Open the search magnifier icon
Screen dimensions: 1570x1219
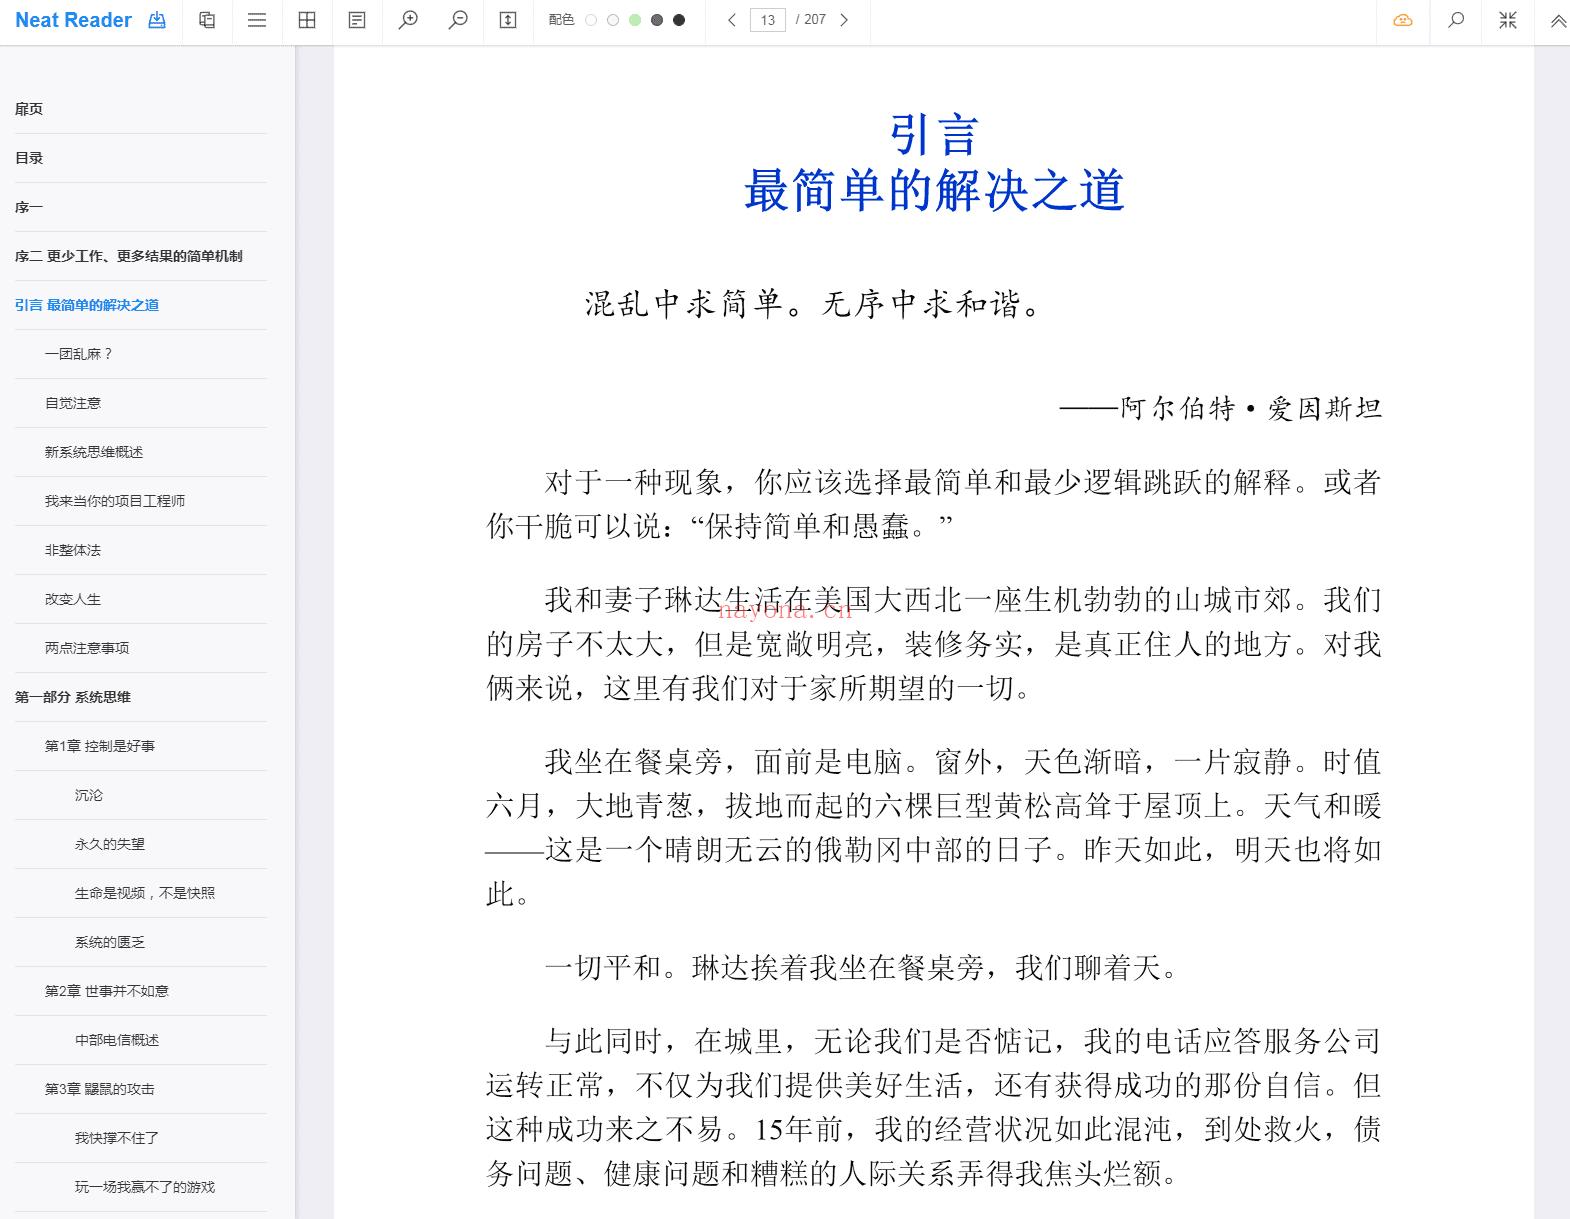pos(1456,20)
